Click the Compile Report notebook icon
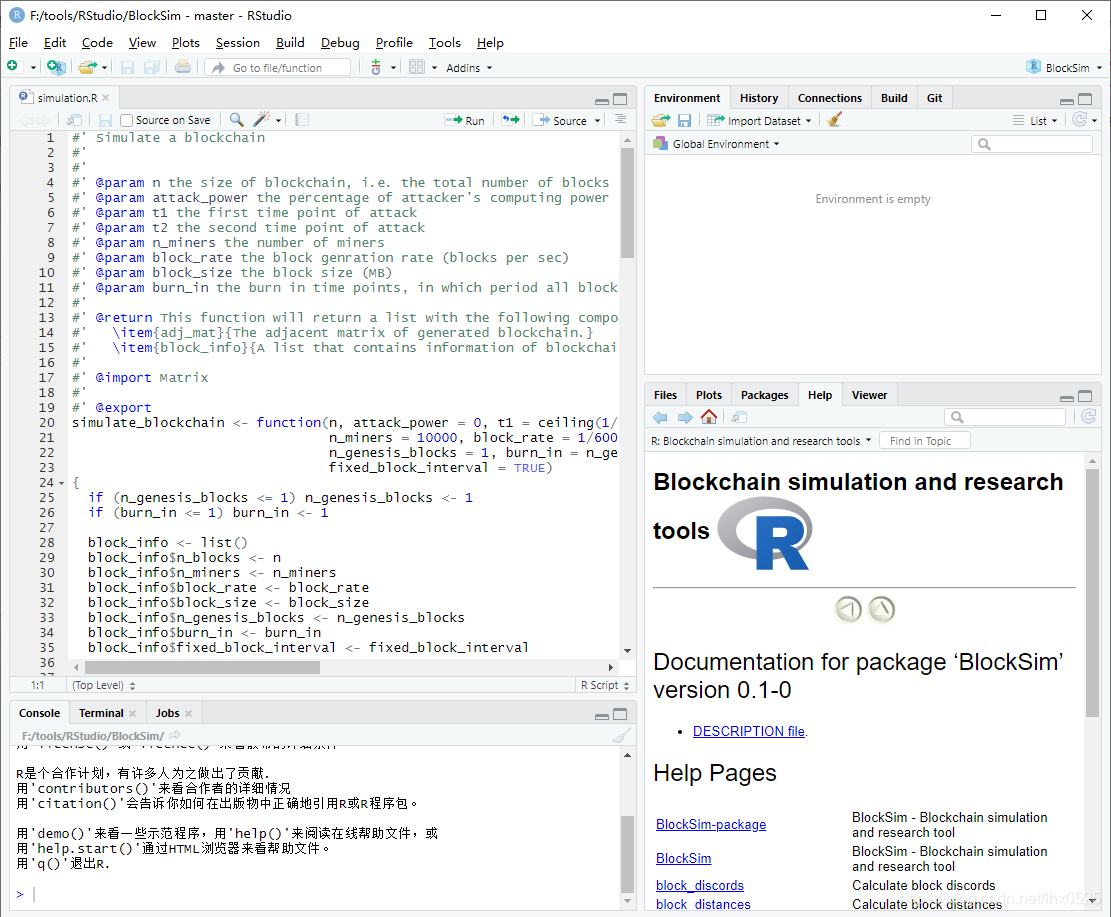This screenshot has height=917, width=1111. point(302,120)
